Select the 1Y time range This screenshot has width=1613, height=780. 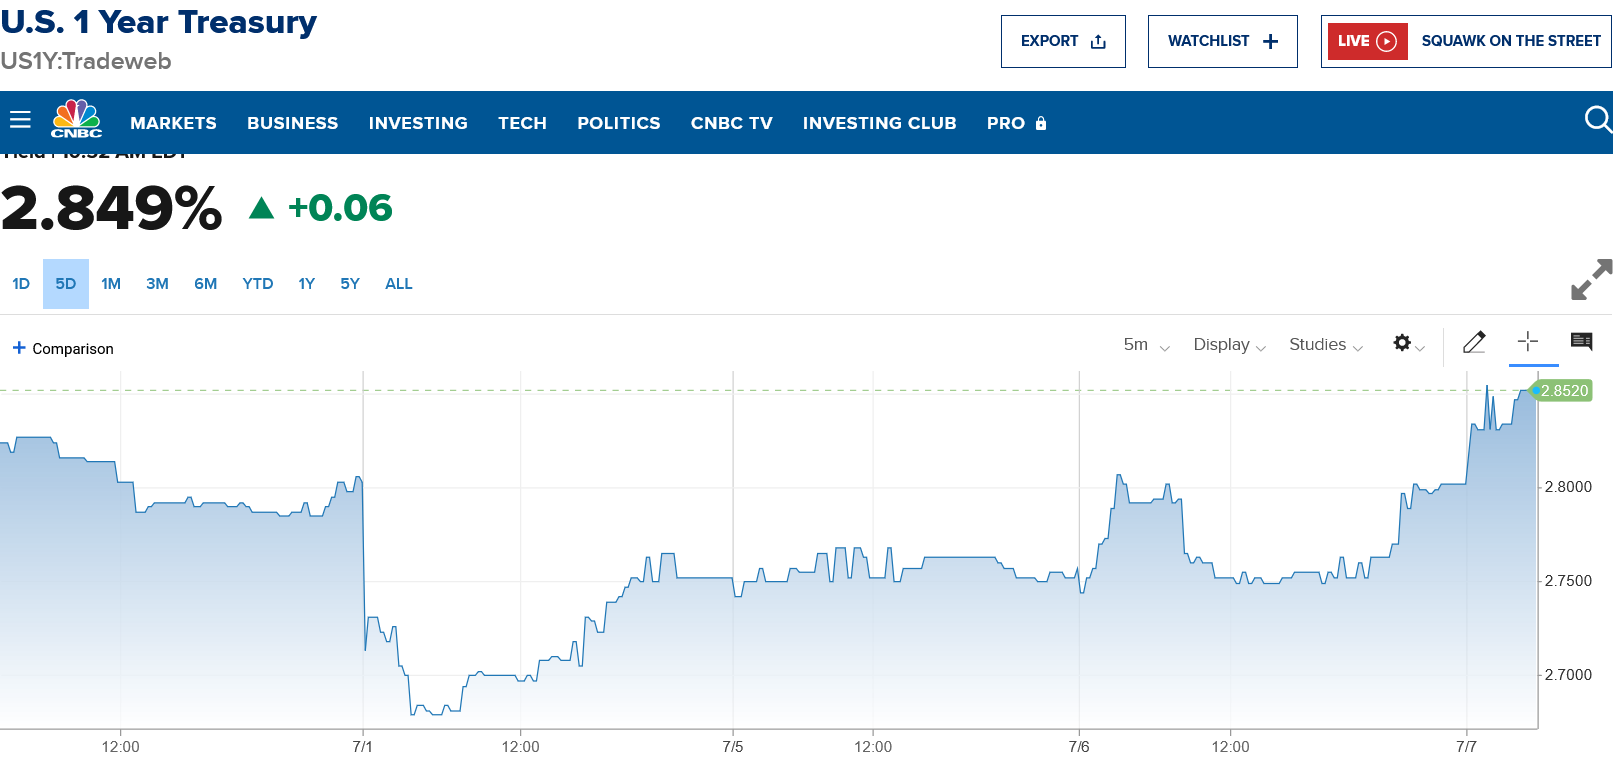pyautogui.click(x=307, y=284)
